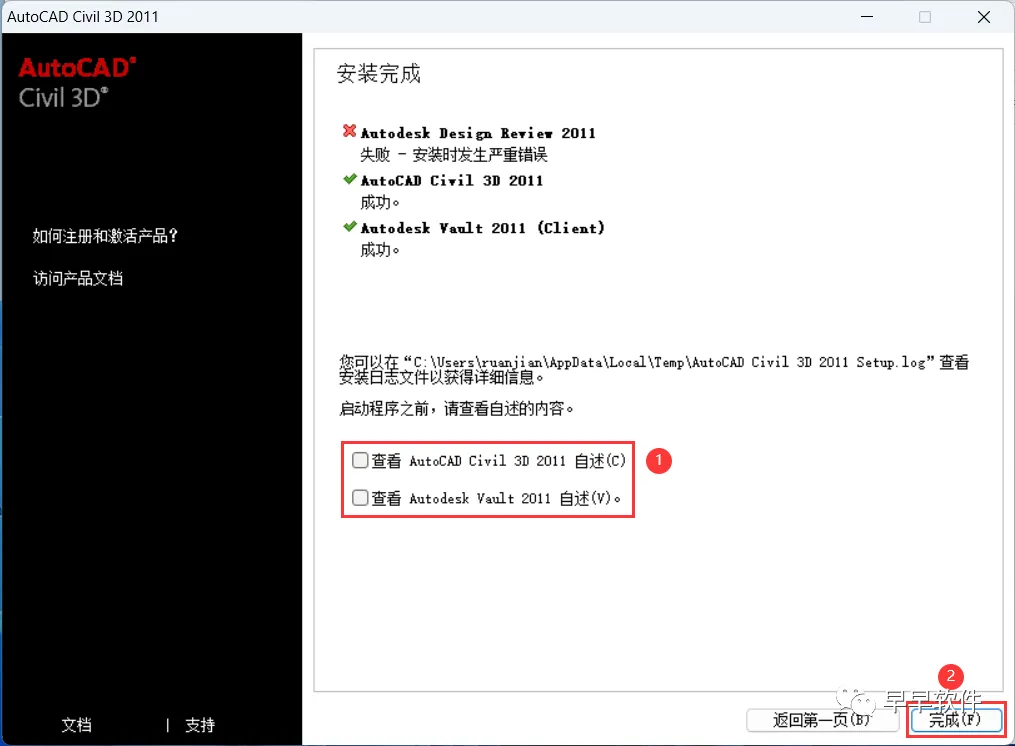The image size is (1015, 746).
Task: Click the red circle annotation numbered 2
Action: tap(950, 677)
